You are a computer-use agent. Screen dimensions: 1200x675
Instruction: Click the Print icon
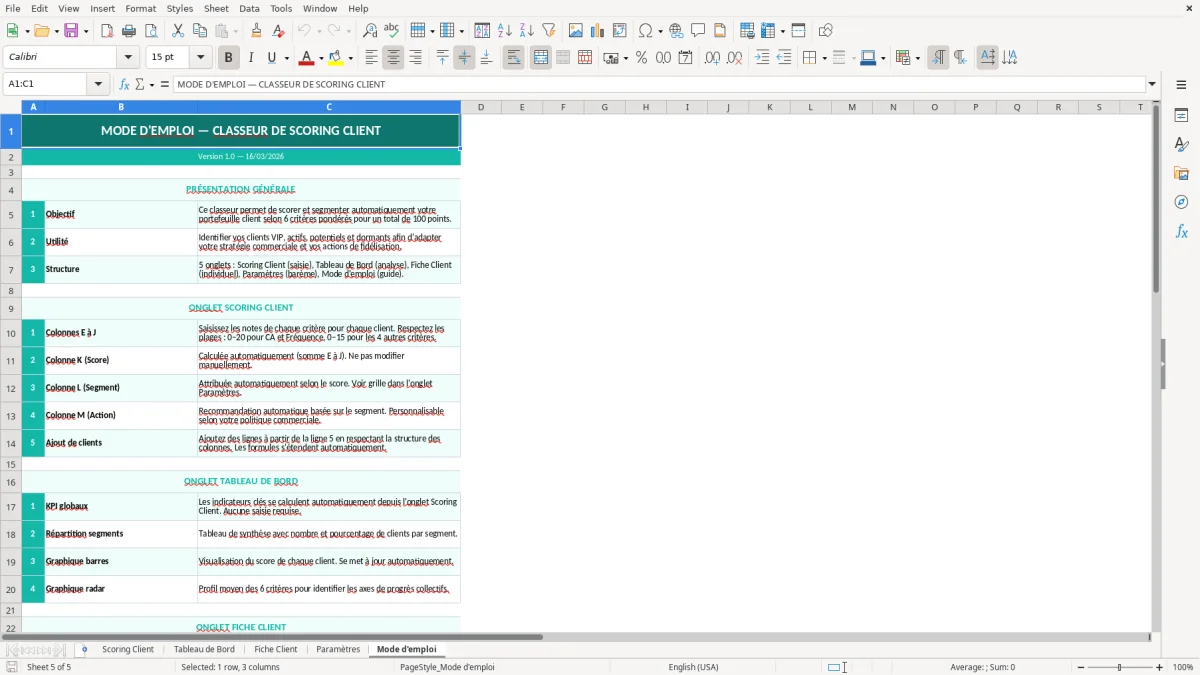tap(129, 31)
